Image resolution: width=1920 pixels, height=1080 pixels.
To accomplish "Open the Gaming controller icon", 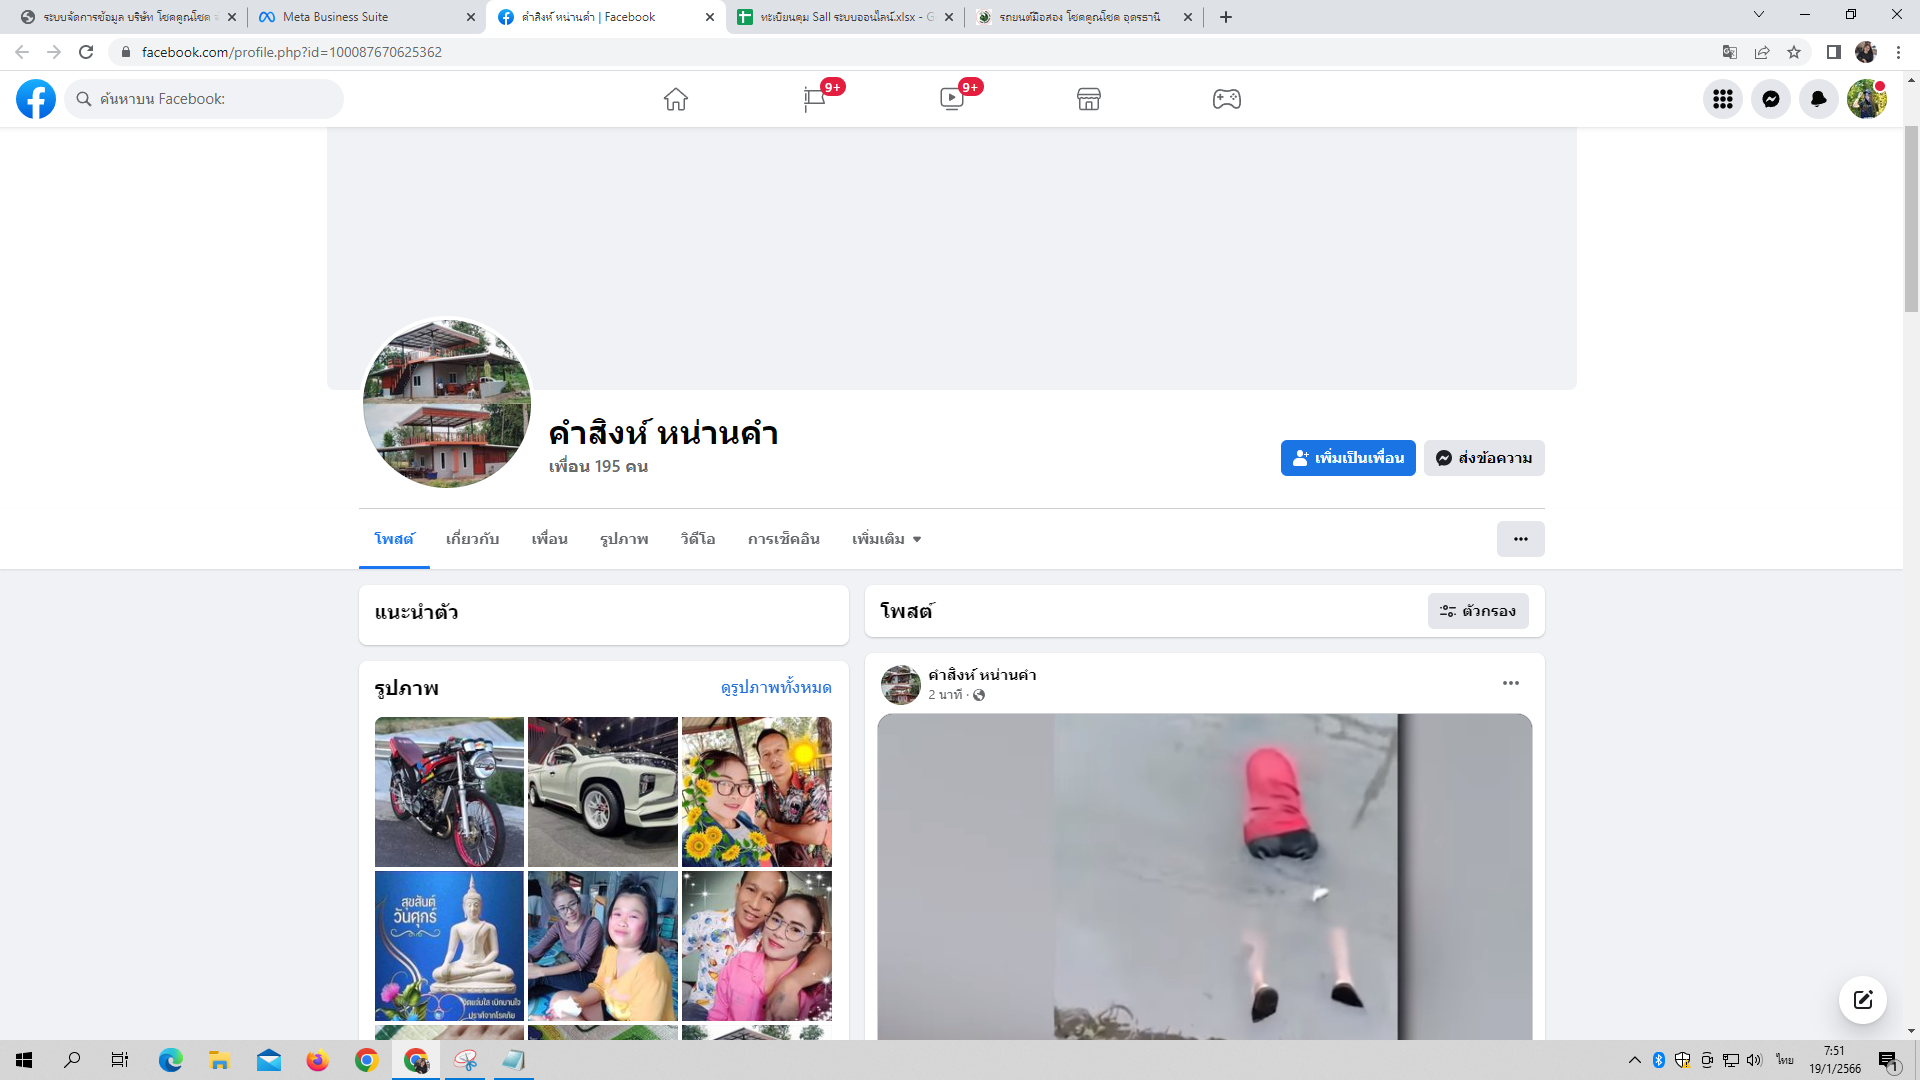I will tap(1226, 99).
